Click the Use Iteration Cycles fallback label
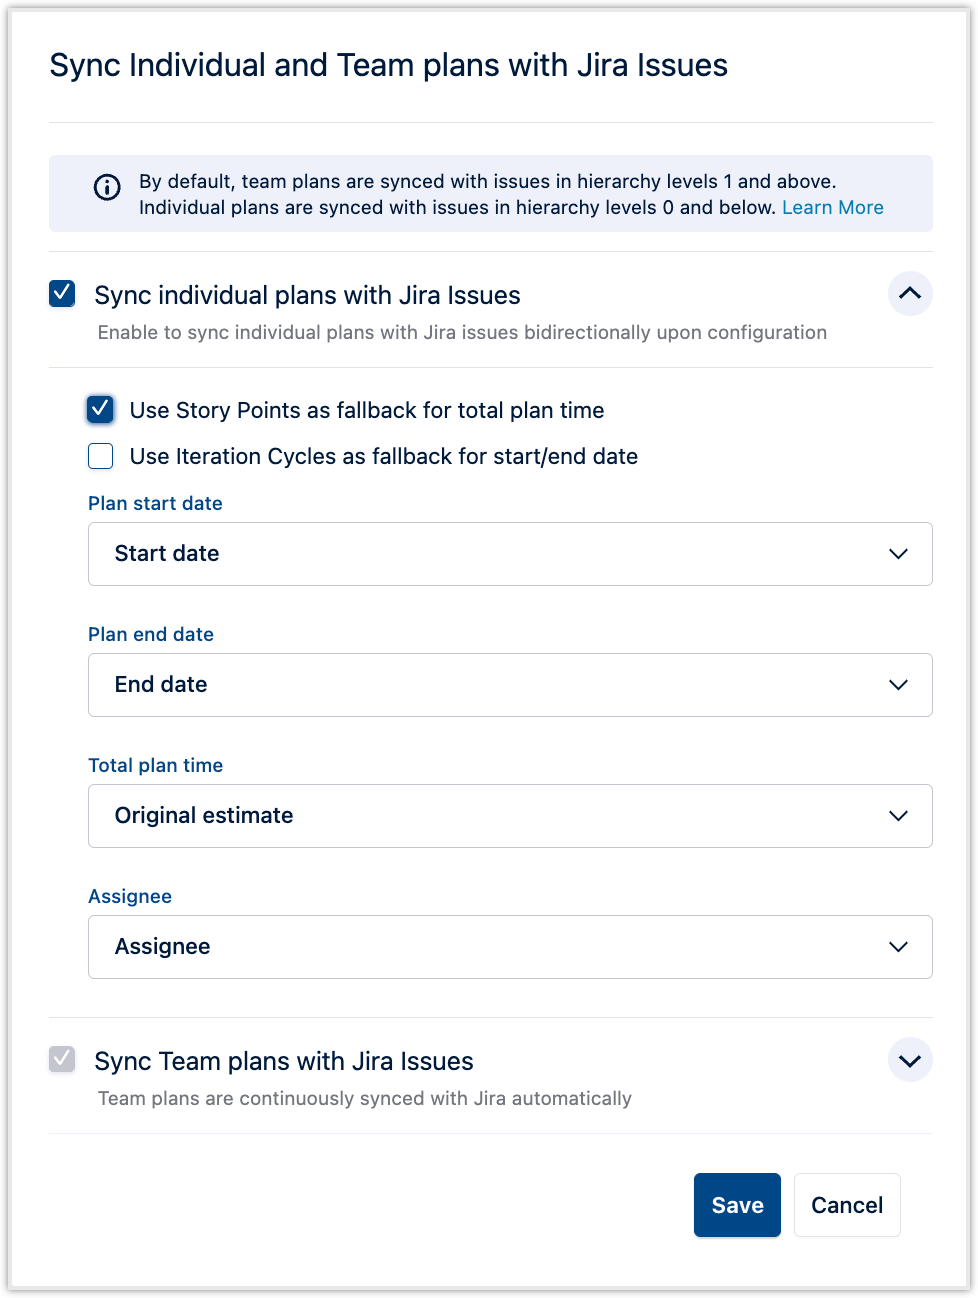 tap(384, 457)
